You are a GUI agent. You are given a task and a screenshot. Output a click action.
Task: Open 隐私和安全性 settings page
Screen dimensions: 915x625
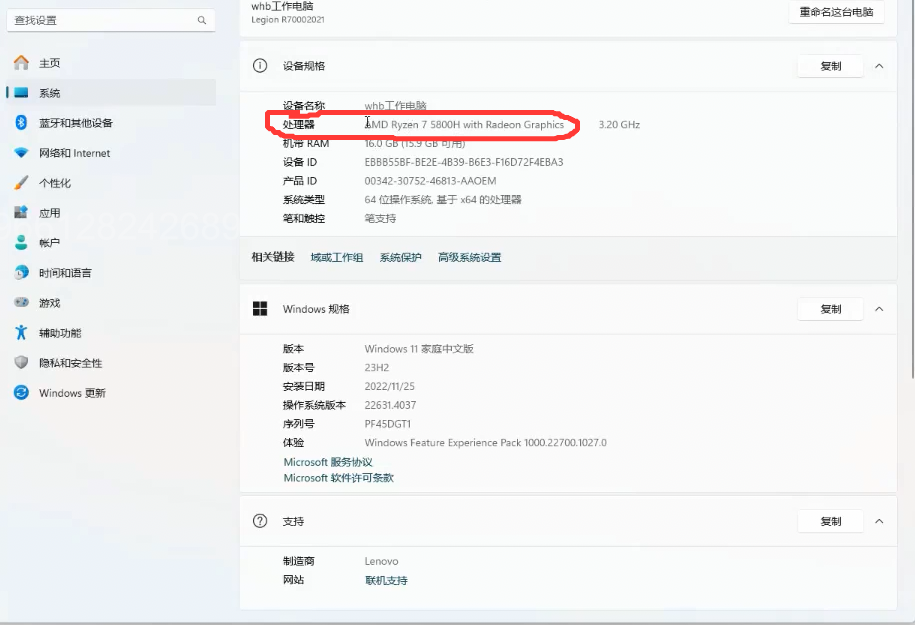[111, 363]
